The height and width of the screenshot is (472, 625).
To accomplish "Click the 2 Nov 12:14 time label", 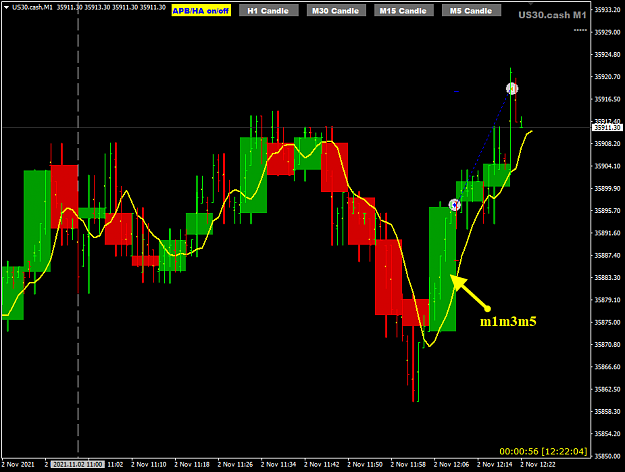I will pos(495,464).
